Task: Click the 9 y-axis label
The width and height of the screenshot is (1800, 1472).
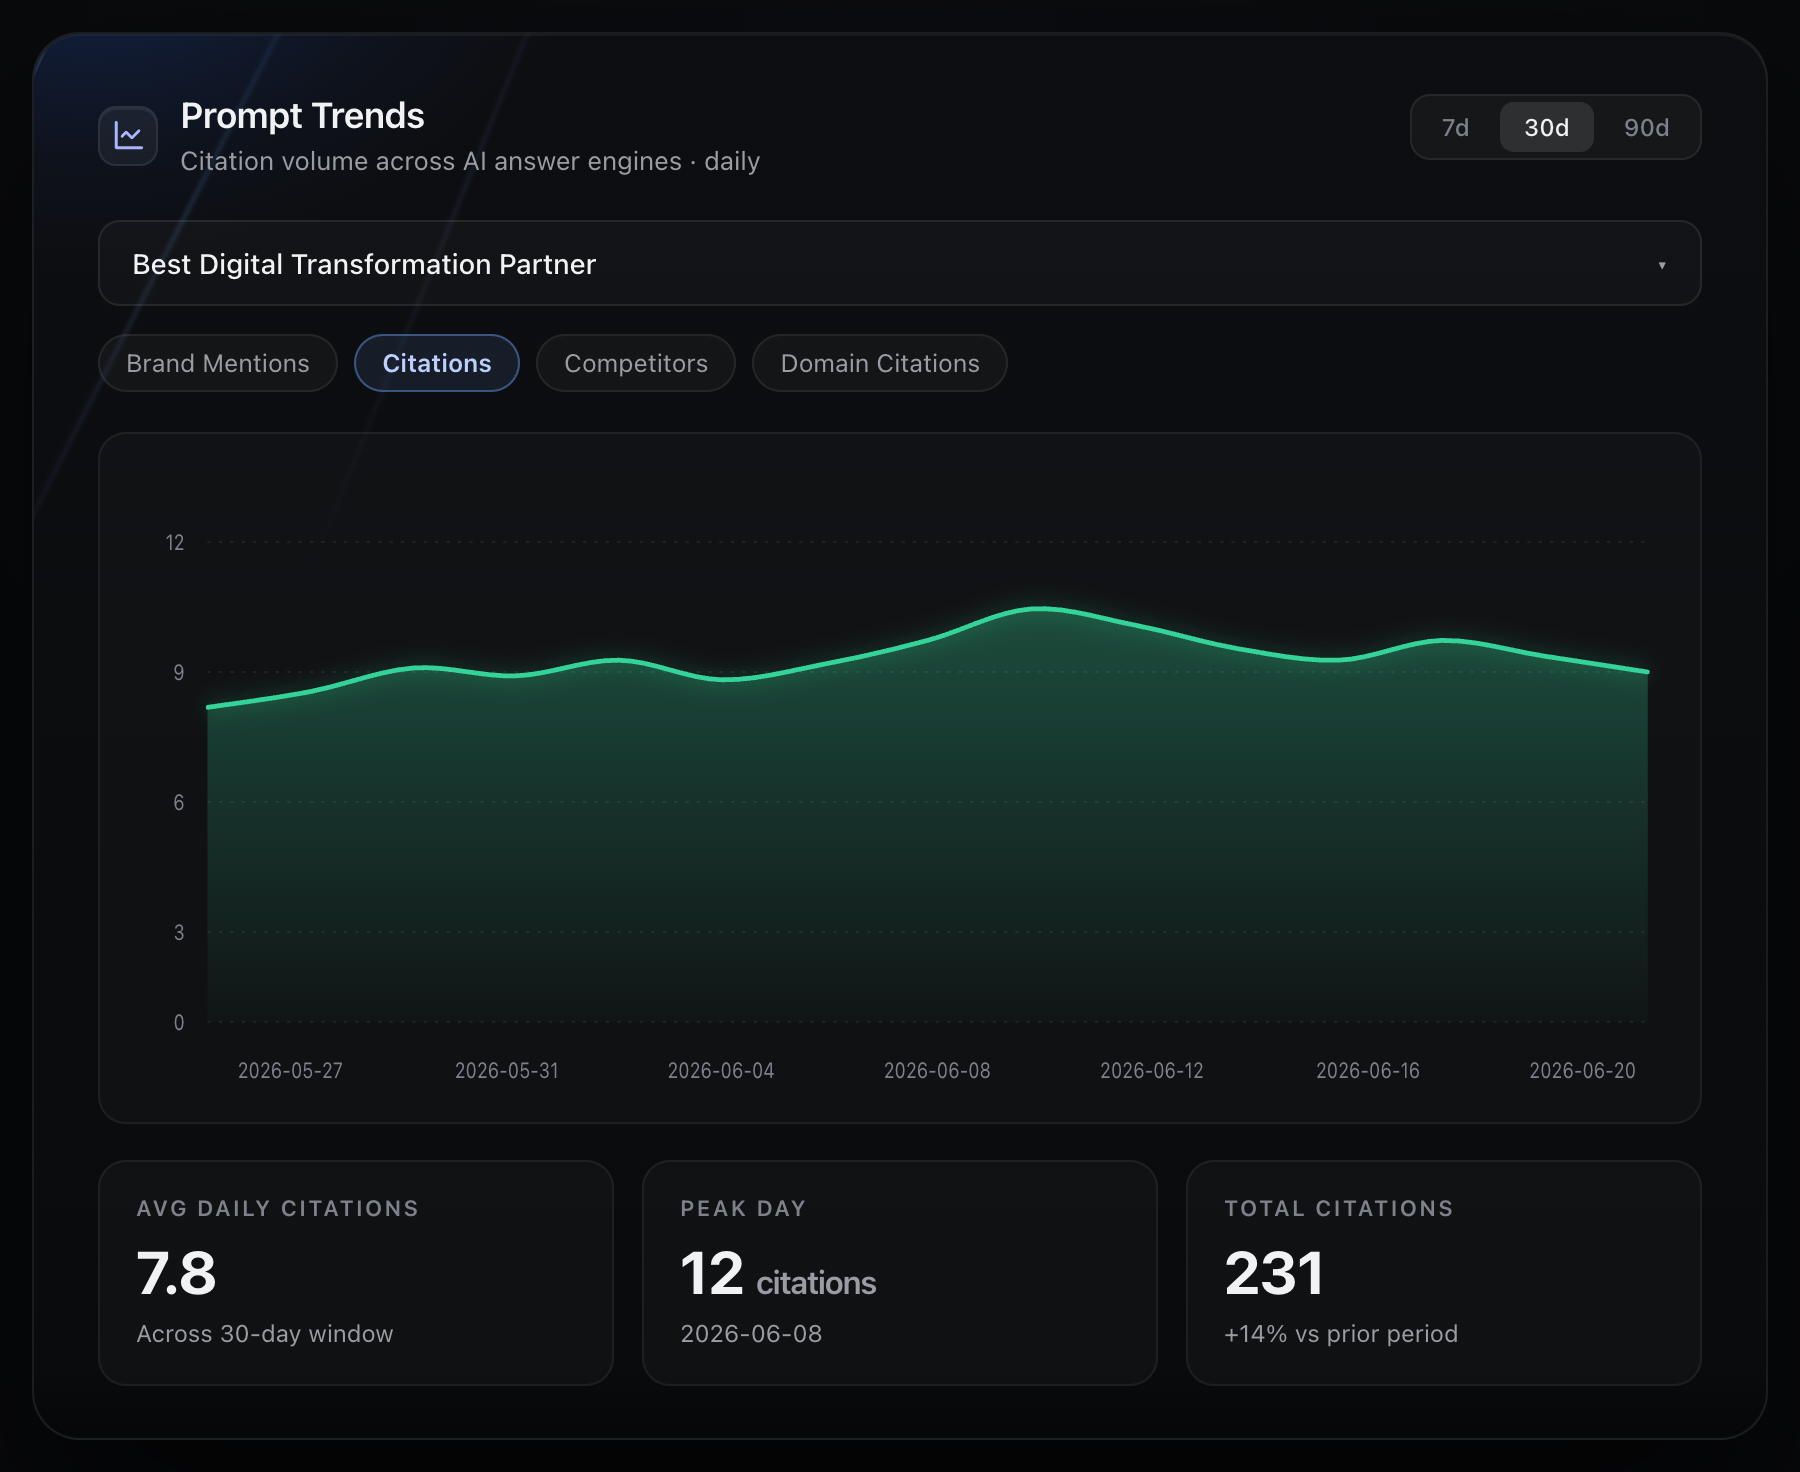Action: click(179, 672)
